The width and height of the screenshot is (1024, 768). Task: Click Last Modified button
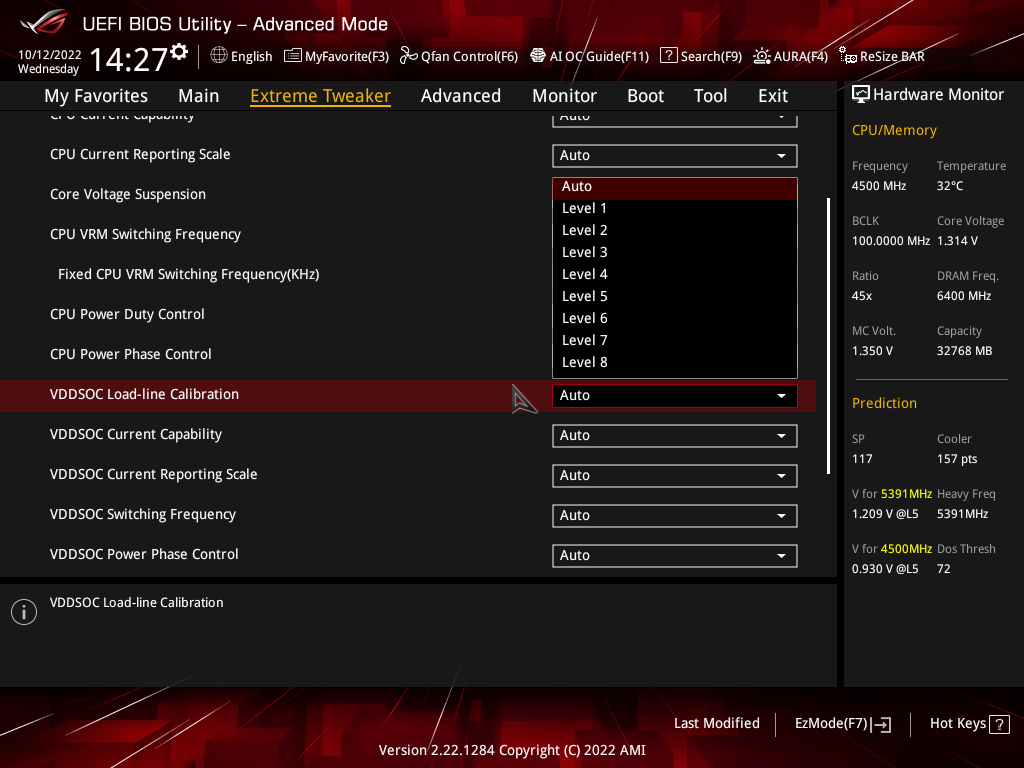point(716,724)
